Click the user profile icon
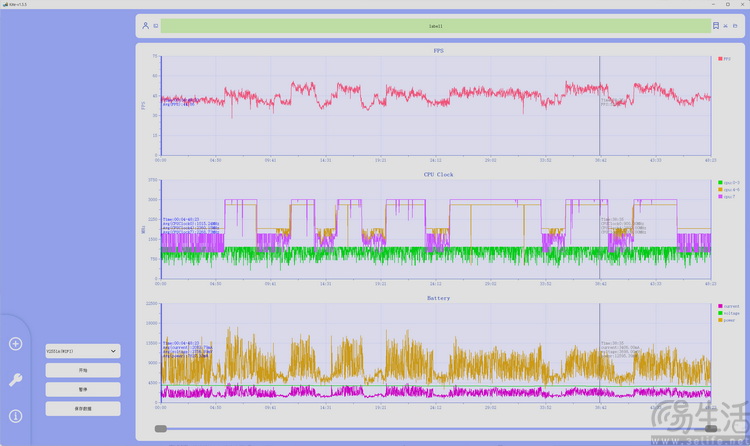Screen dimensions: 750x446 (x=146, y=26)
